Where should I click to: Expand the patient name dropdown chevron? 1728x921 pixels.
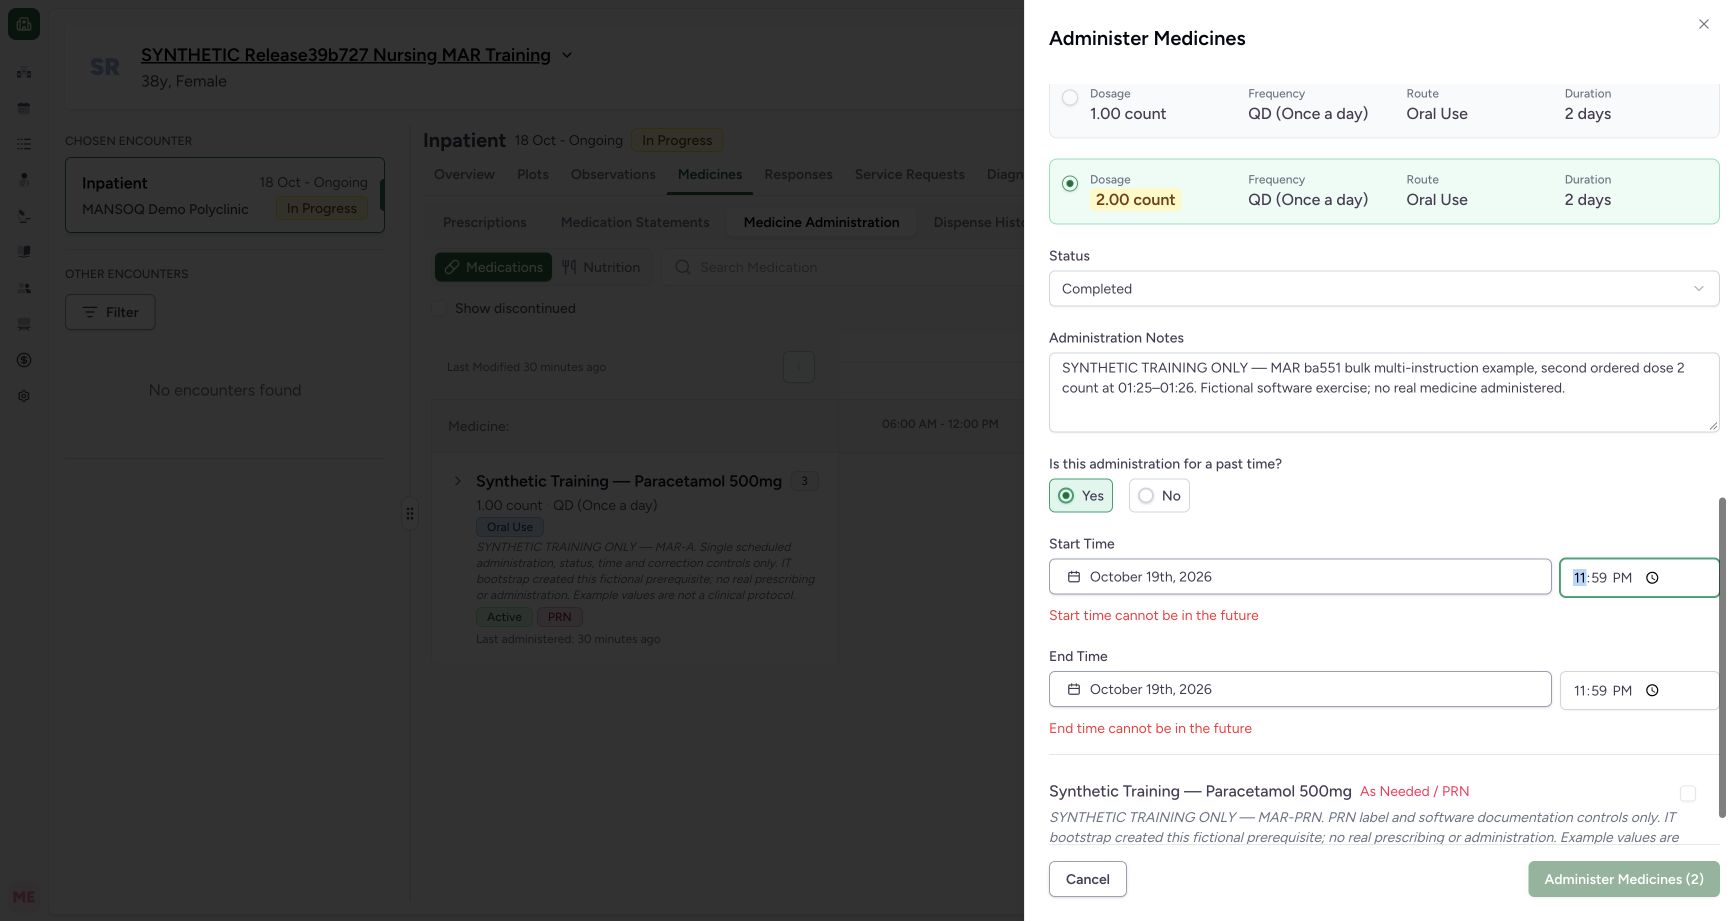tap(567, 55)
